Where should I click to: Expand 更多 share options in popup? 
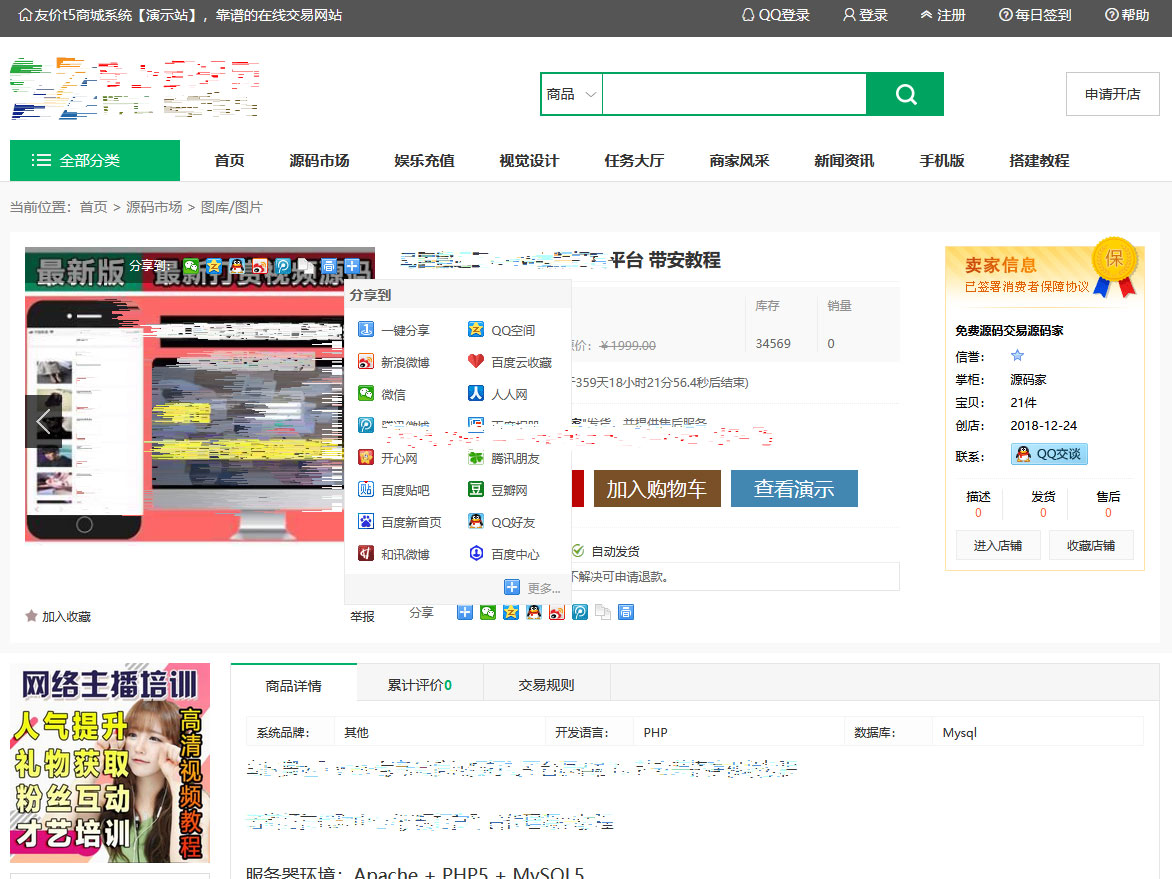[x=533, y=588]
